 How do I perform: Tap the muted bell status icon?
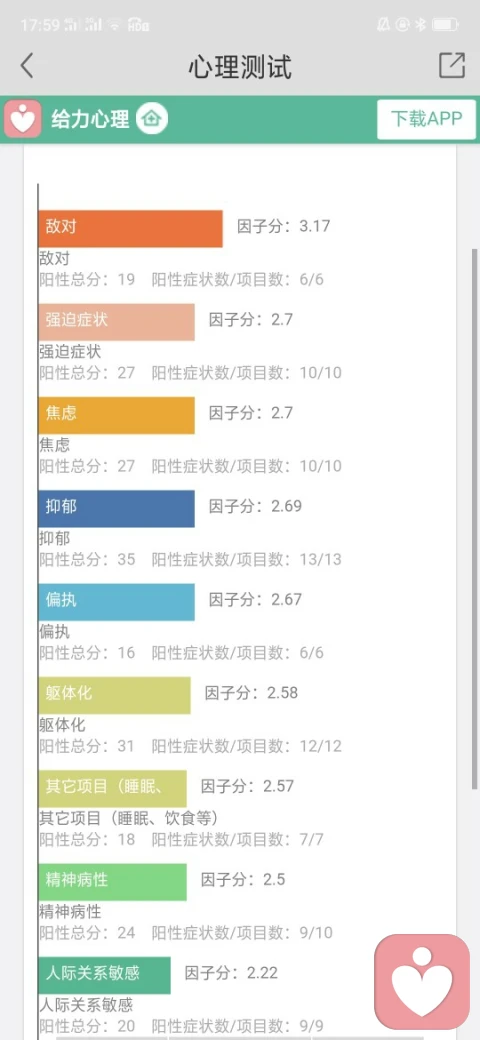[x=383, y=25]
